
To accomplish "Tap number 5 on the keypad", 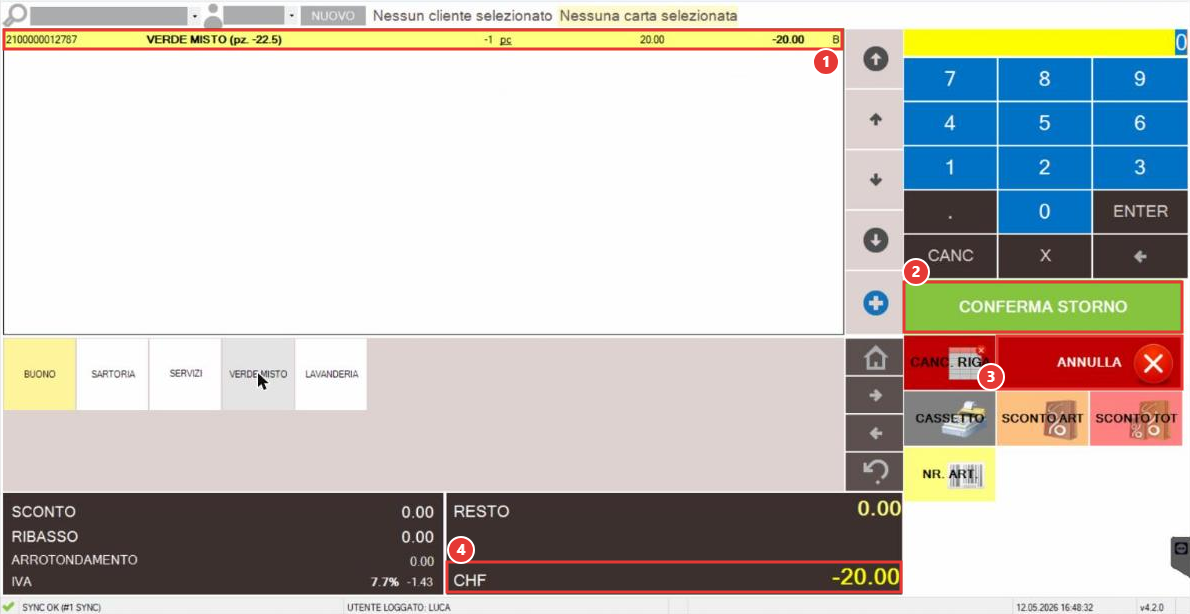I will tap(1044, 124).
